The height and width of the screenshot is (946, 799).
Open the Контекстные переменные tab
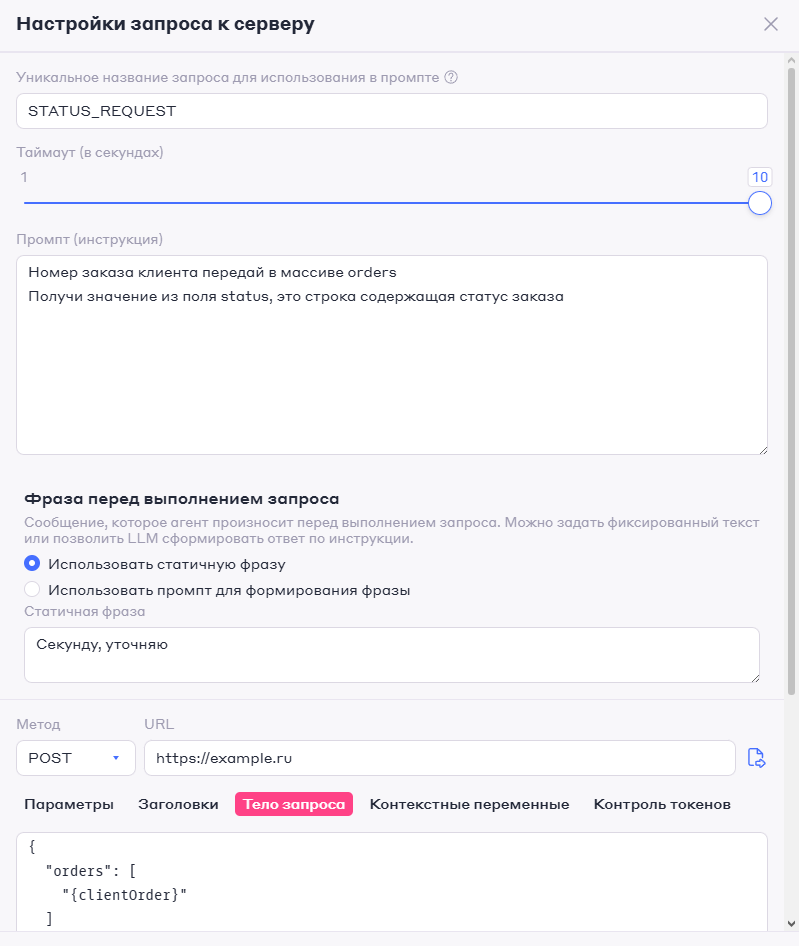pyautogui.click(x=469, y=803)
